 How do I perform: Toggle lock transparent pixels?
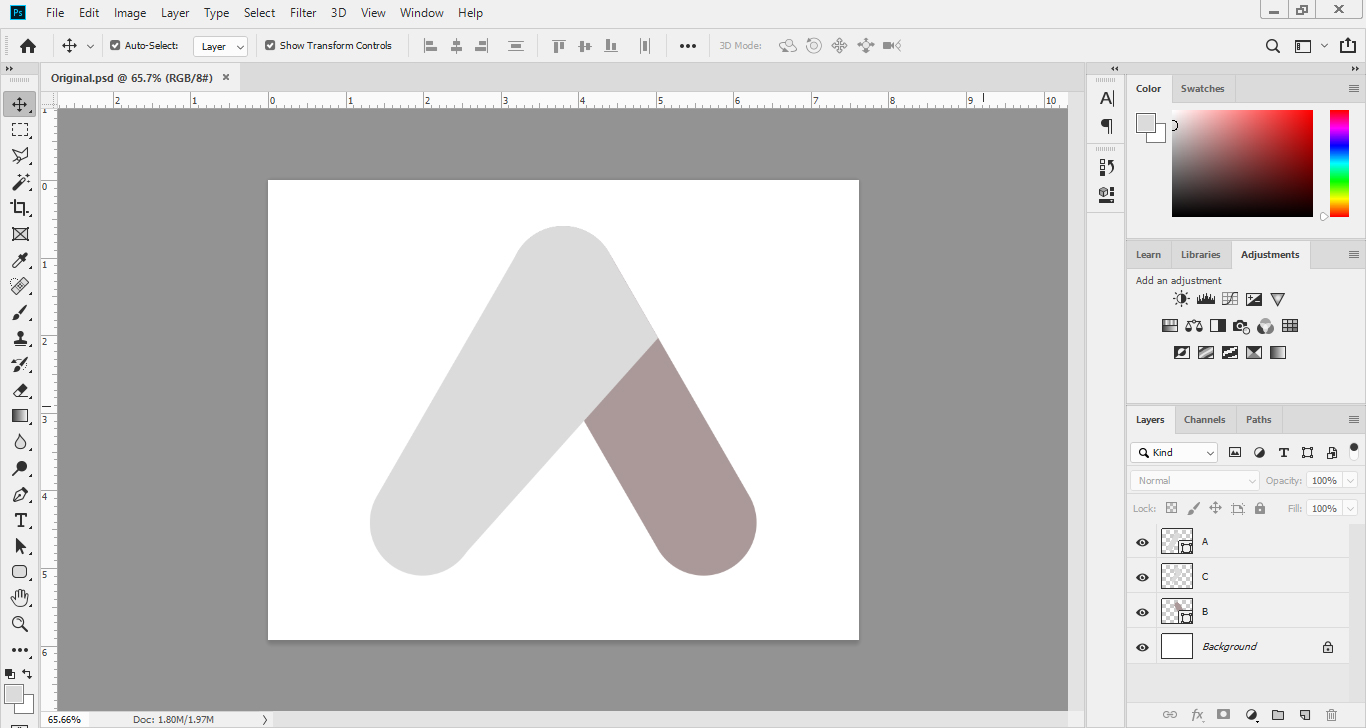1171,508
